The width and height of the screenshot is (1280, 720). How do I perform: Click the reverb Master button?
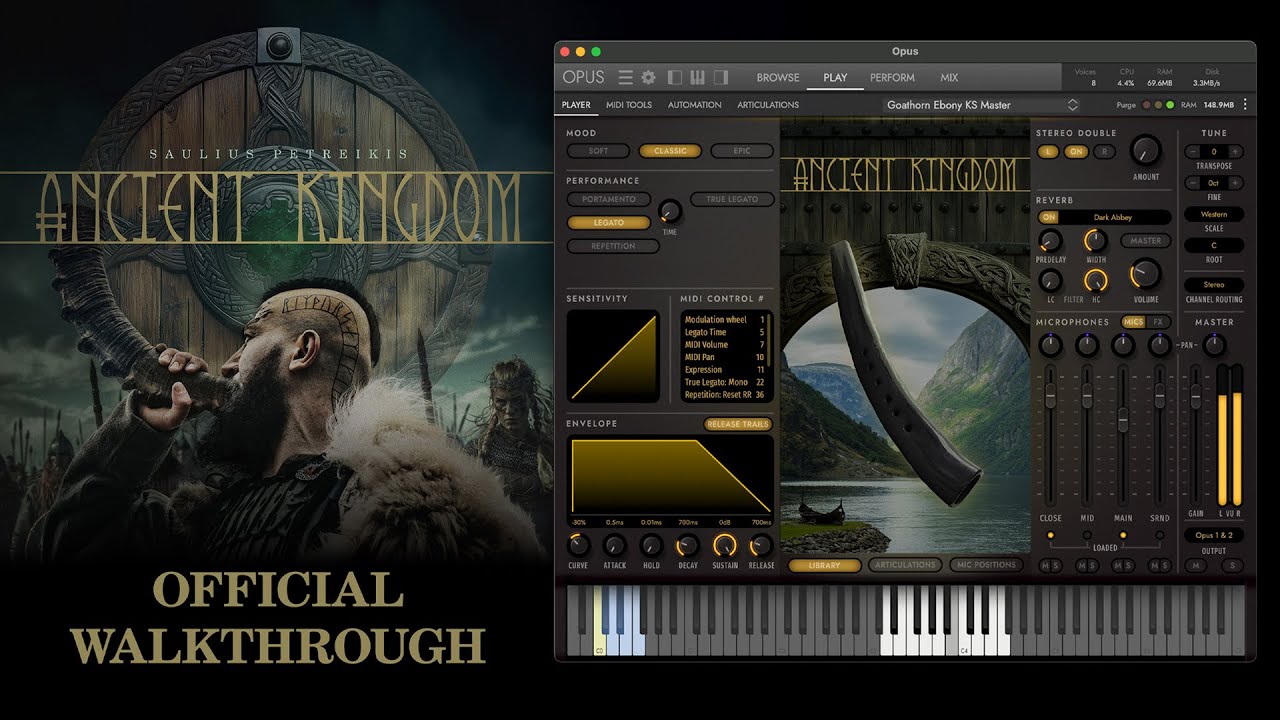pyautogui.click(x=1146, y=241)
